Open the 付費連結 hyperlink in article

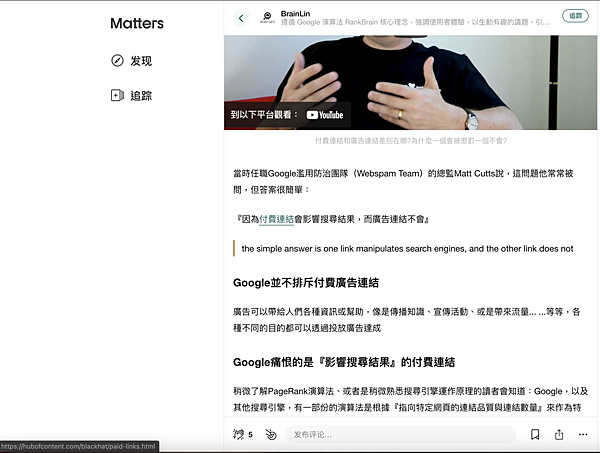[276, 219]
